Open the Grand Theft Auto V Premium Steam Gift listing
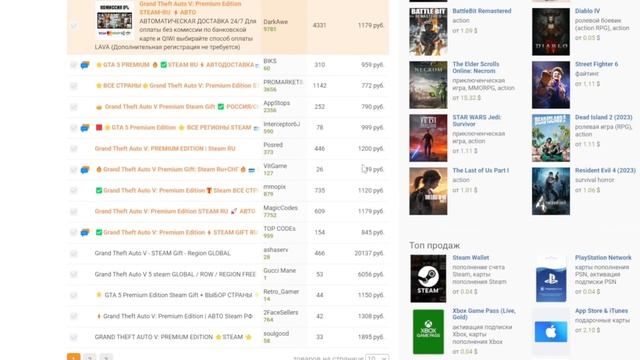 [177, 107]
